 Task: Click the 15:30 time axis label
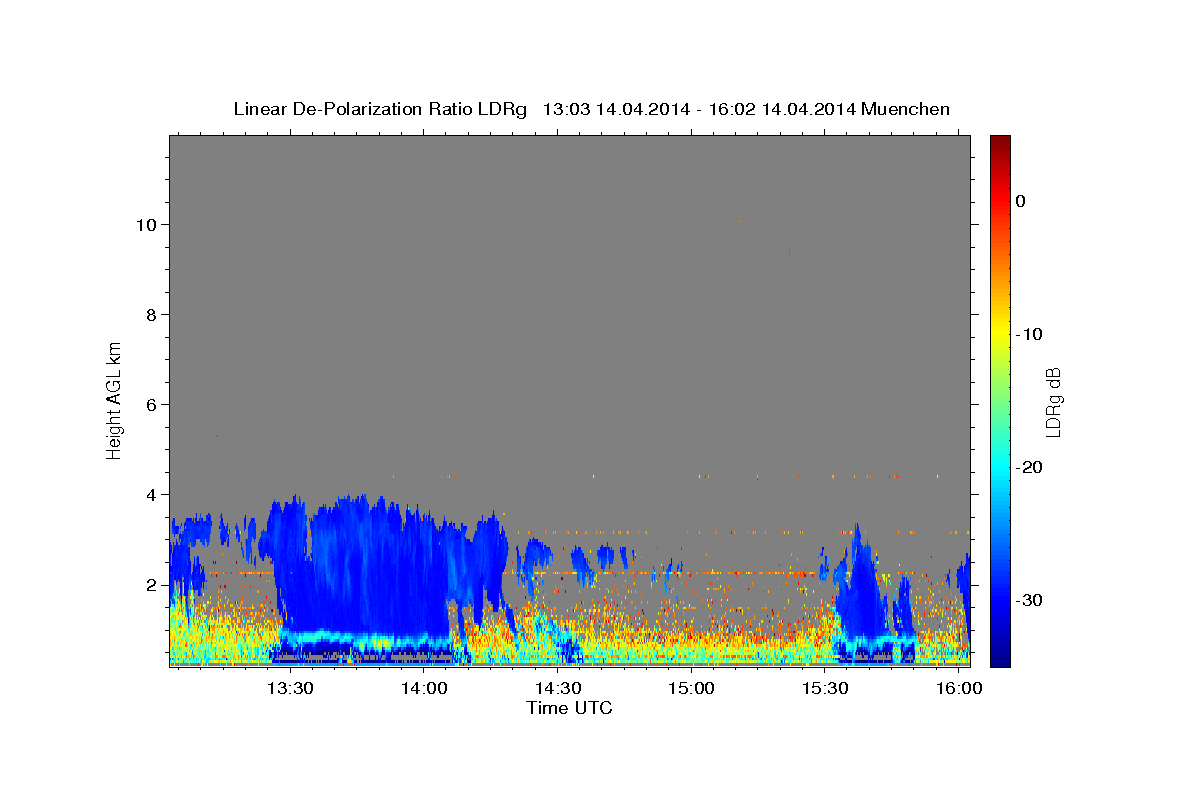pos(825,689)
